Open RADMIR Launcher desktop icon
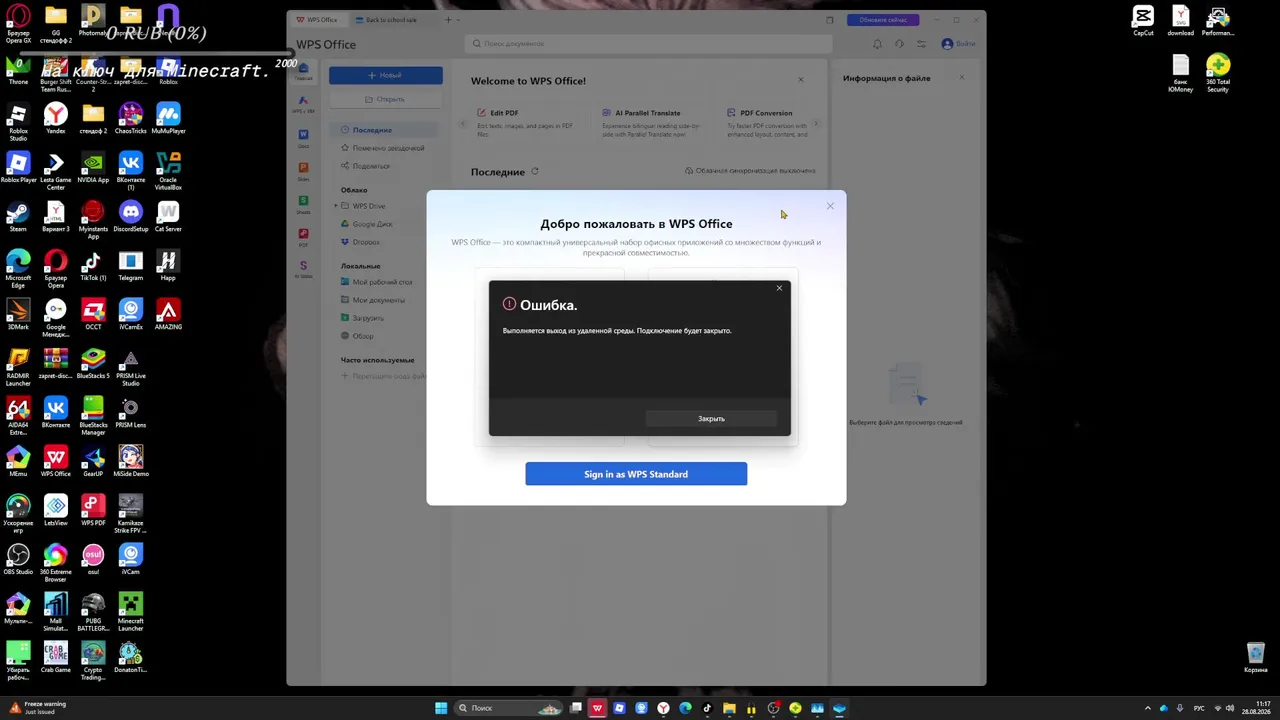Screen dimensions: 1280x720 (18, 364)
